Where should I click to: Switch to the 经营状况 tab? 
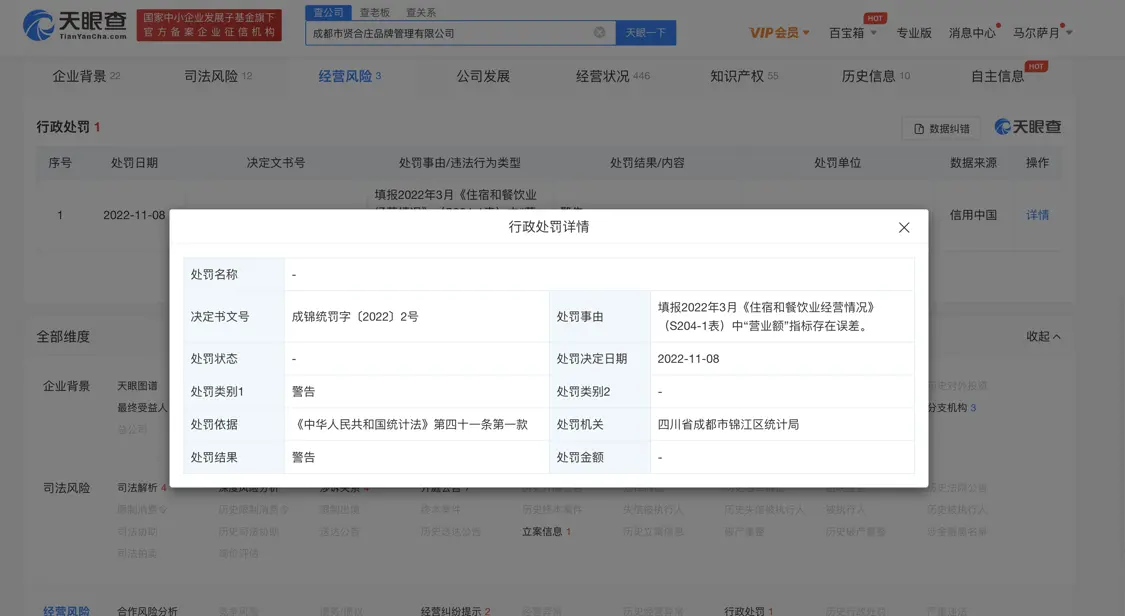613,76
